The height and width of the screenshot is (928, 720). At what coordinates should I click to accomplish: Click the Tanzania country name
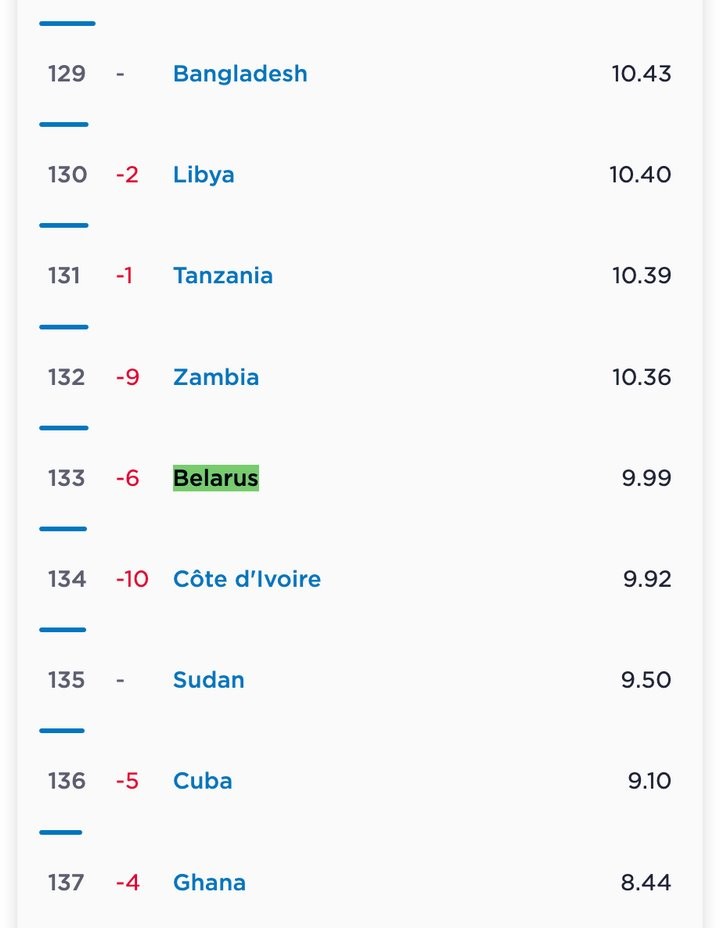tap(223, 276)
